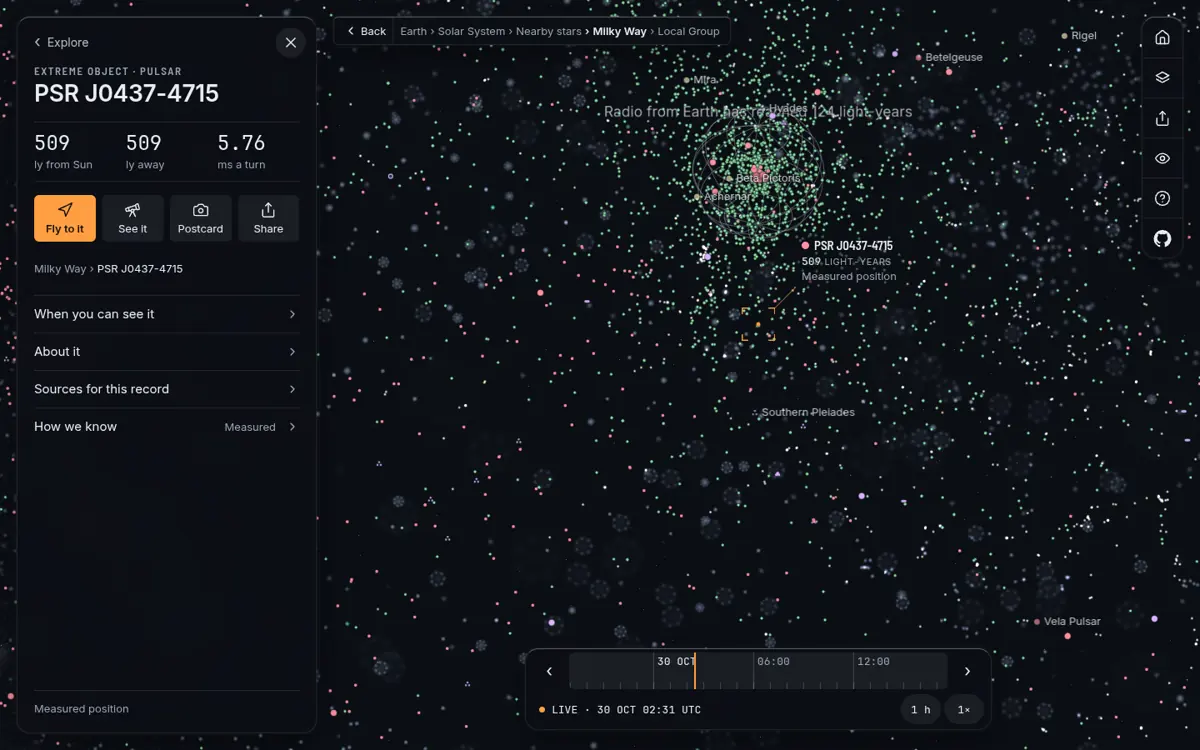1200x750 pixels.
Task: Step the timeline backward with left arrow
Action: (x=549, y=672)
